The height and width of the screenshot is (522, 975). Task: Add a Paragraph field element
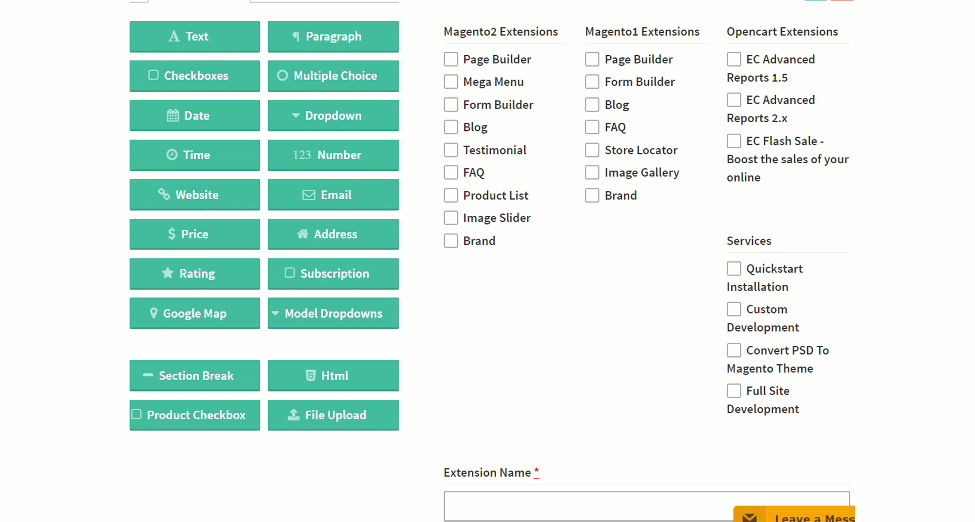(333, 37)
